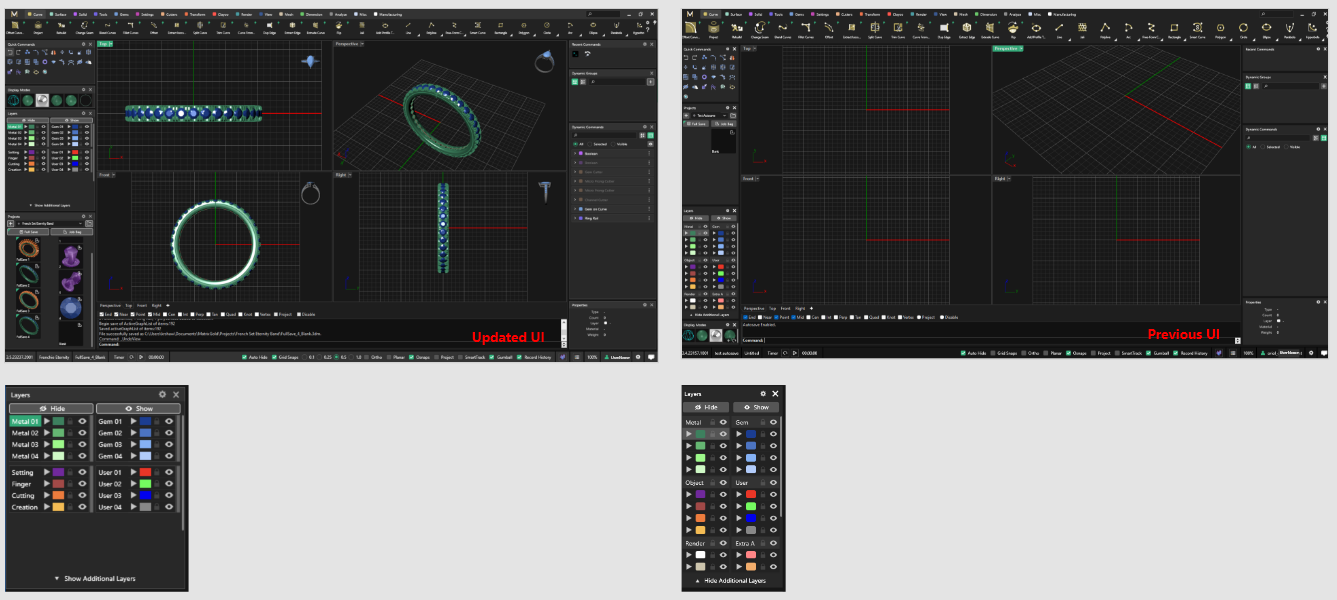Click the purple Setting layer color swatch
The height and width of the screenshot is (600, 1337).
[x=58, y=472]
